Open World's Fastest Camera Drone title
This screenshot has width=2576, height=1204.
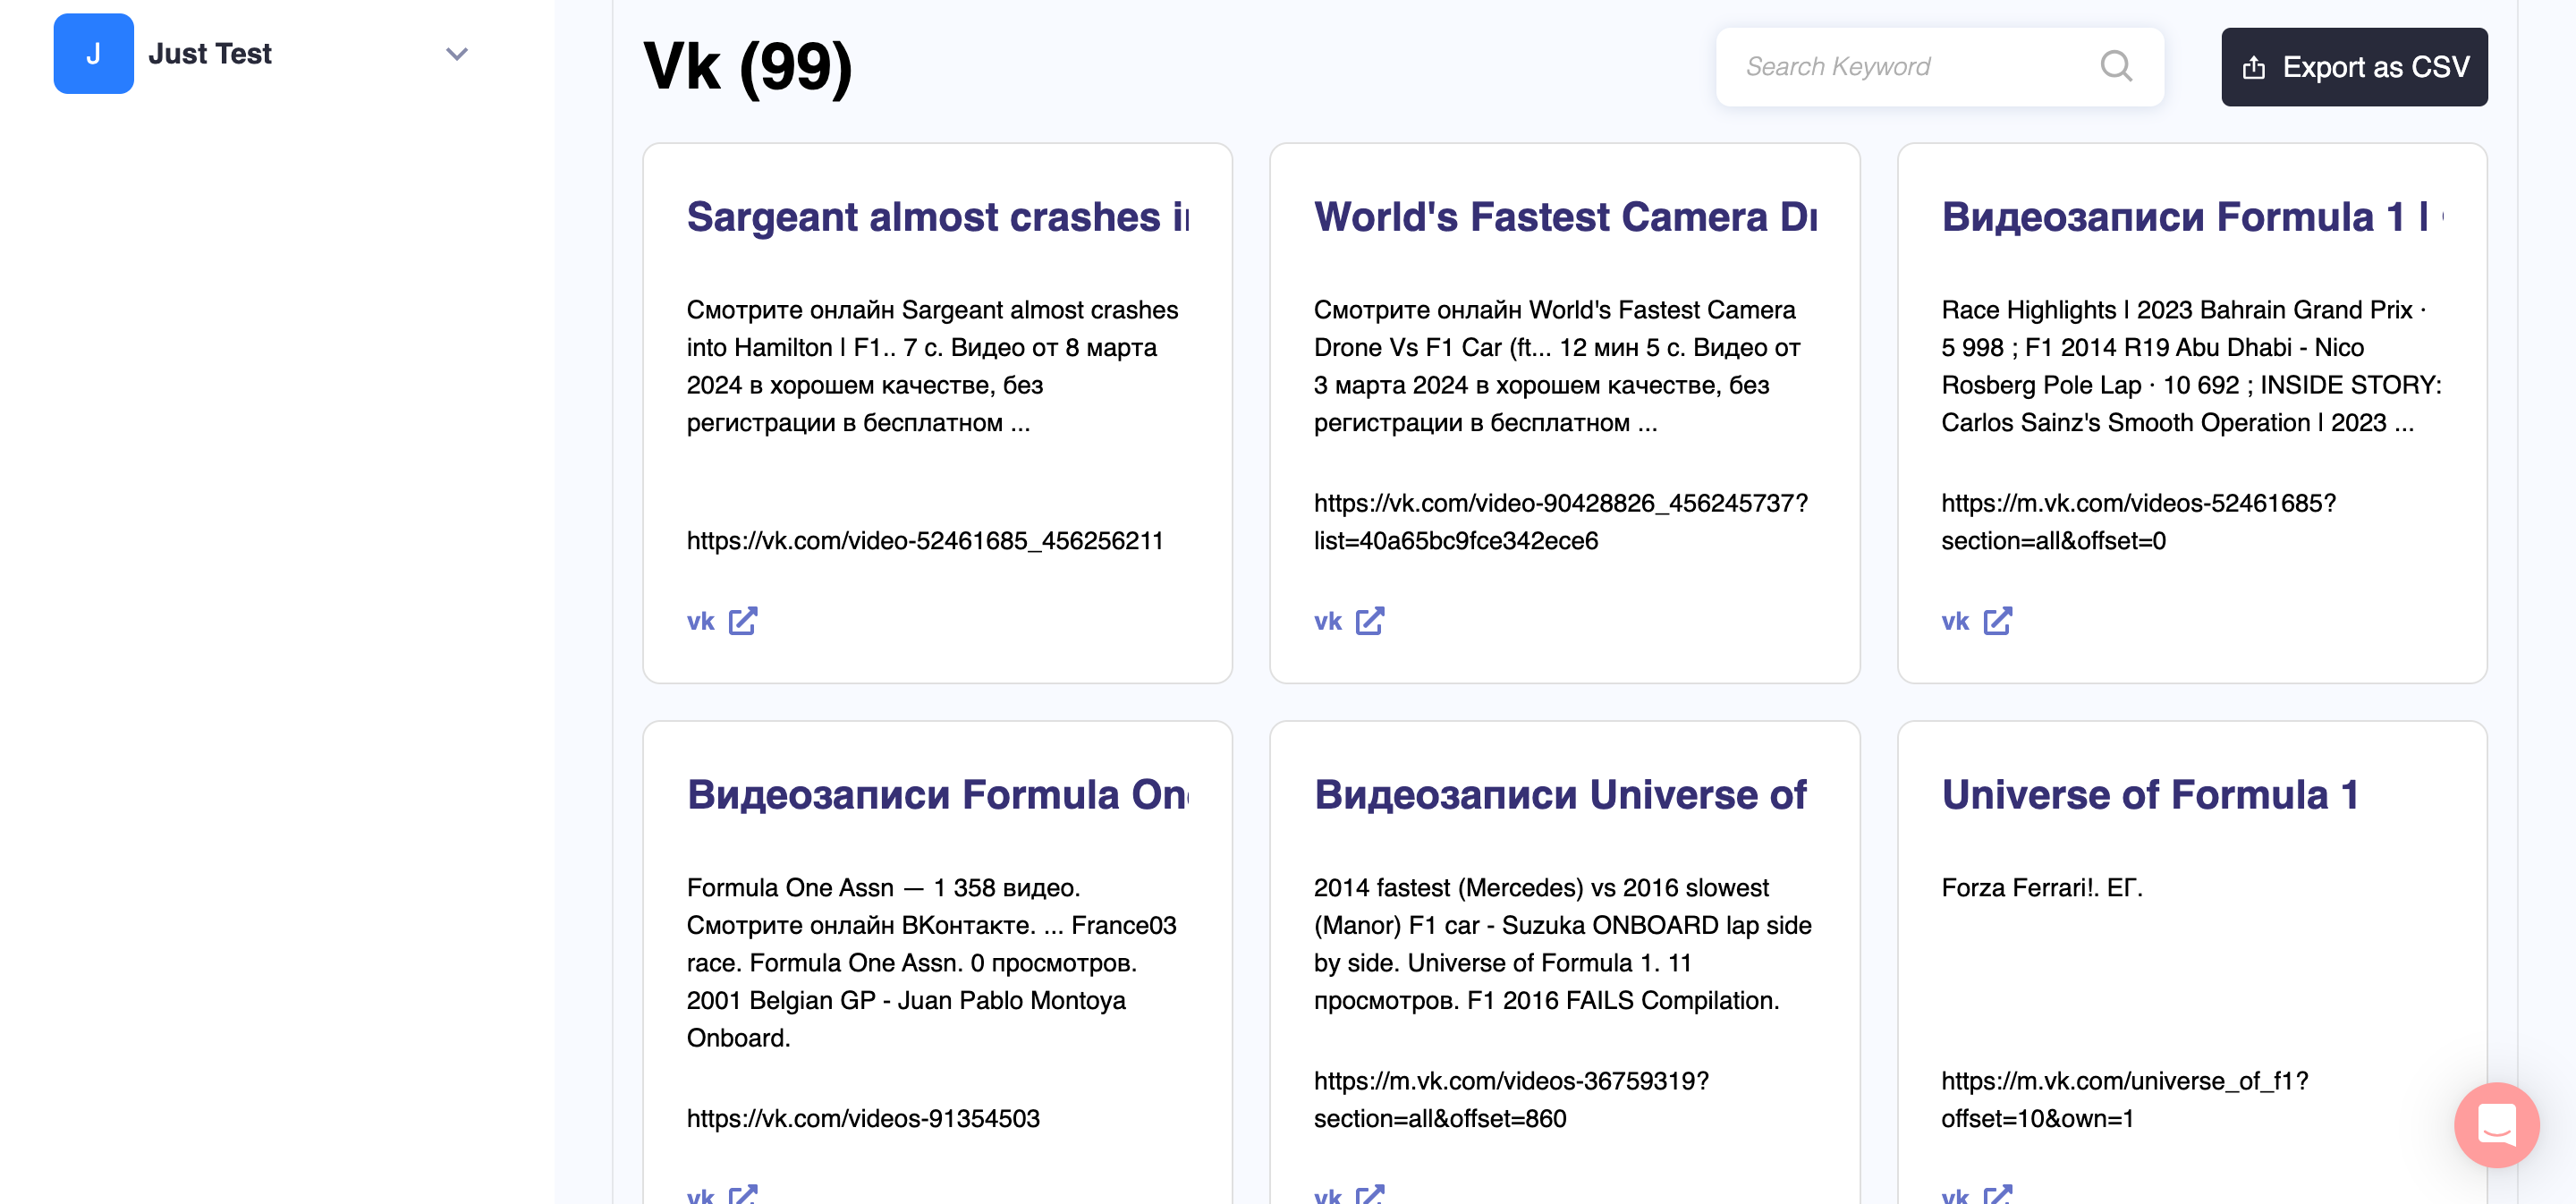[1564, 217]
